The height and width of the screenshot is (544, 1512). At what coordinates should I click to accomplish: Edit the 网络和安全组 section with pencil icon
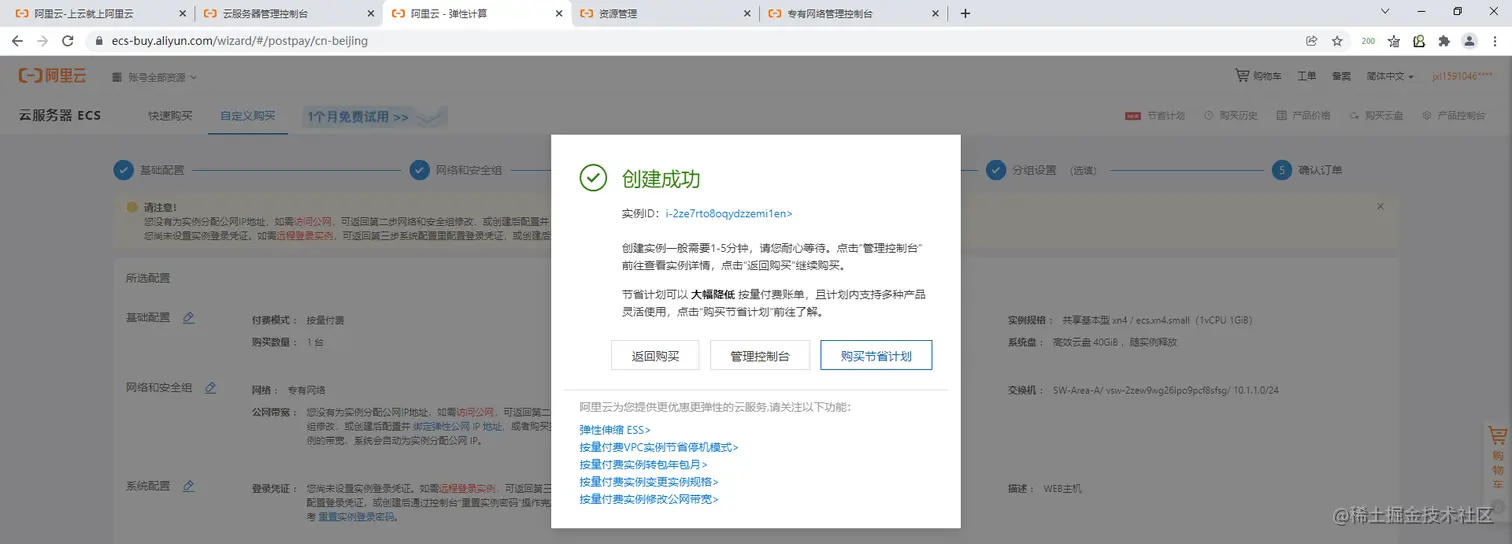210,388
